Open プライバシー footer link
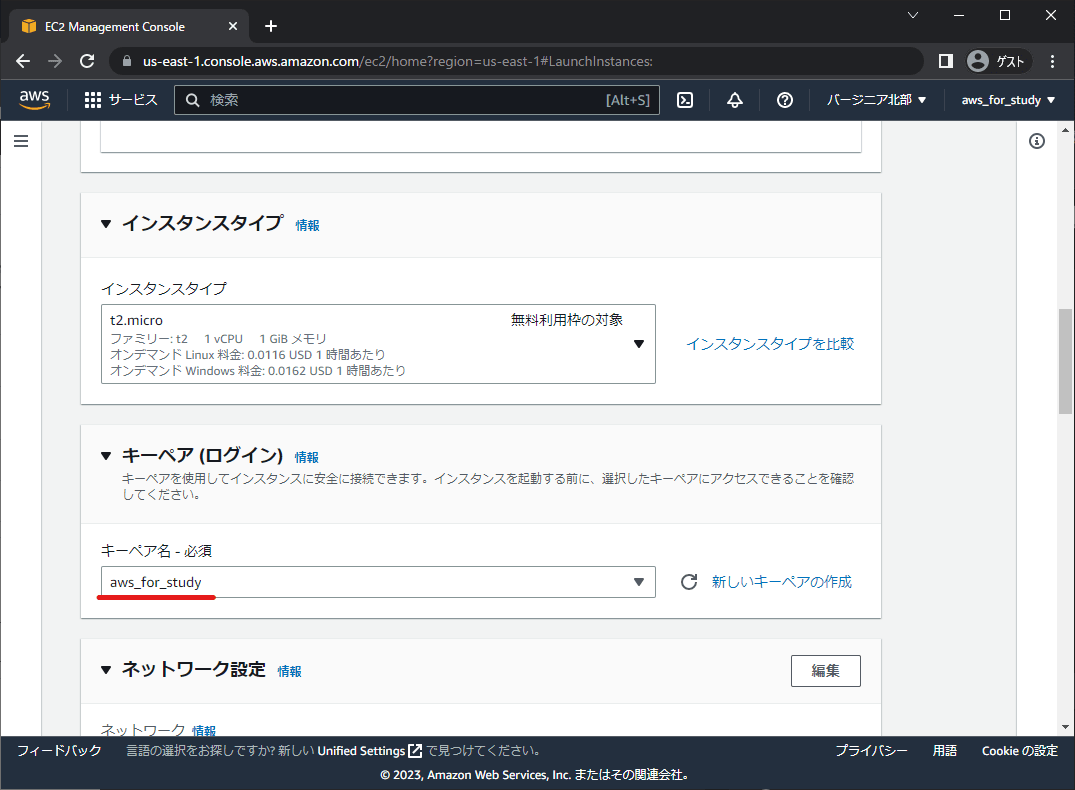1075x790 pixels. (871, 751)
